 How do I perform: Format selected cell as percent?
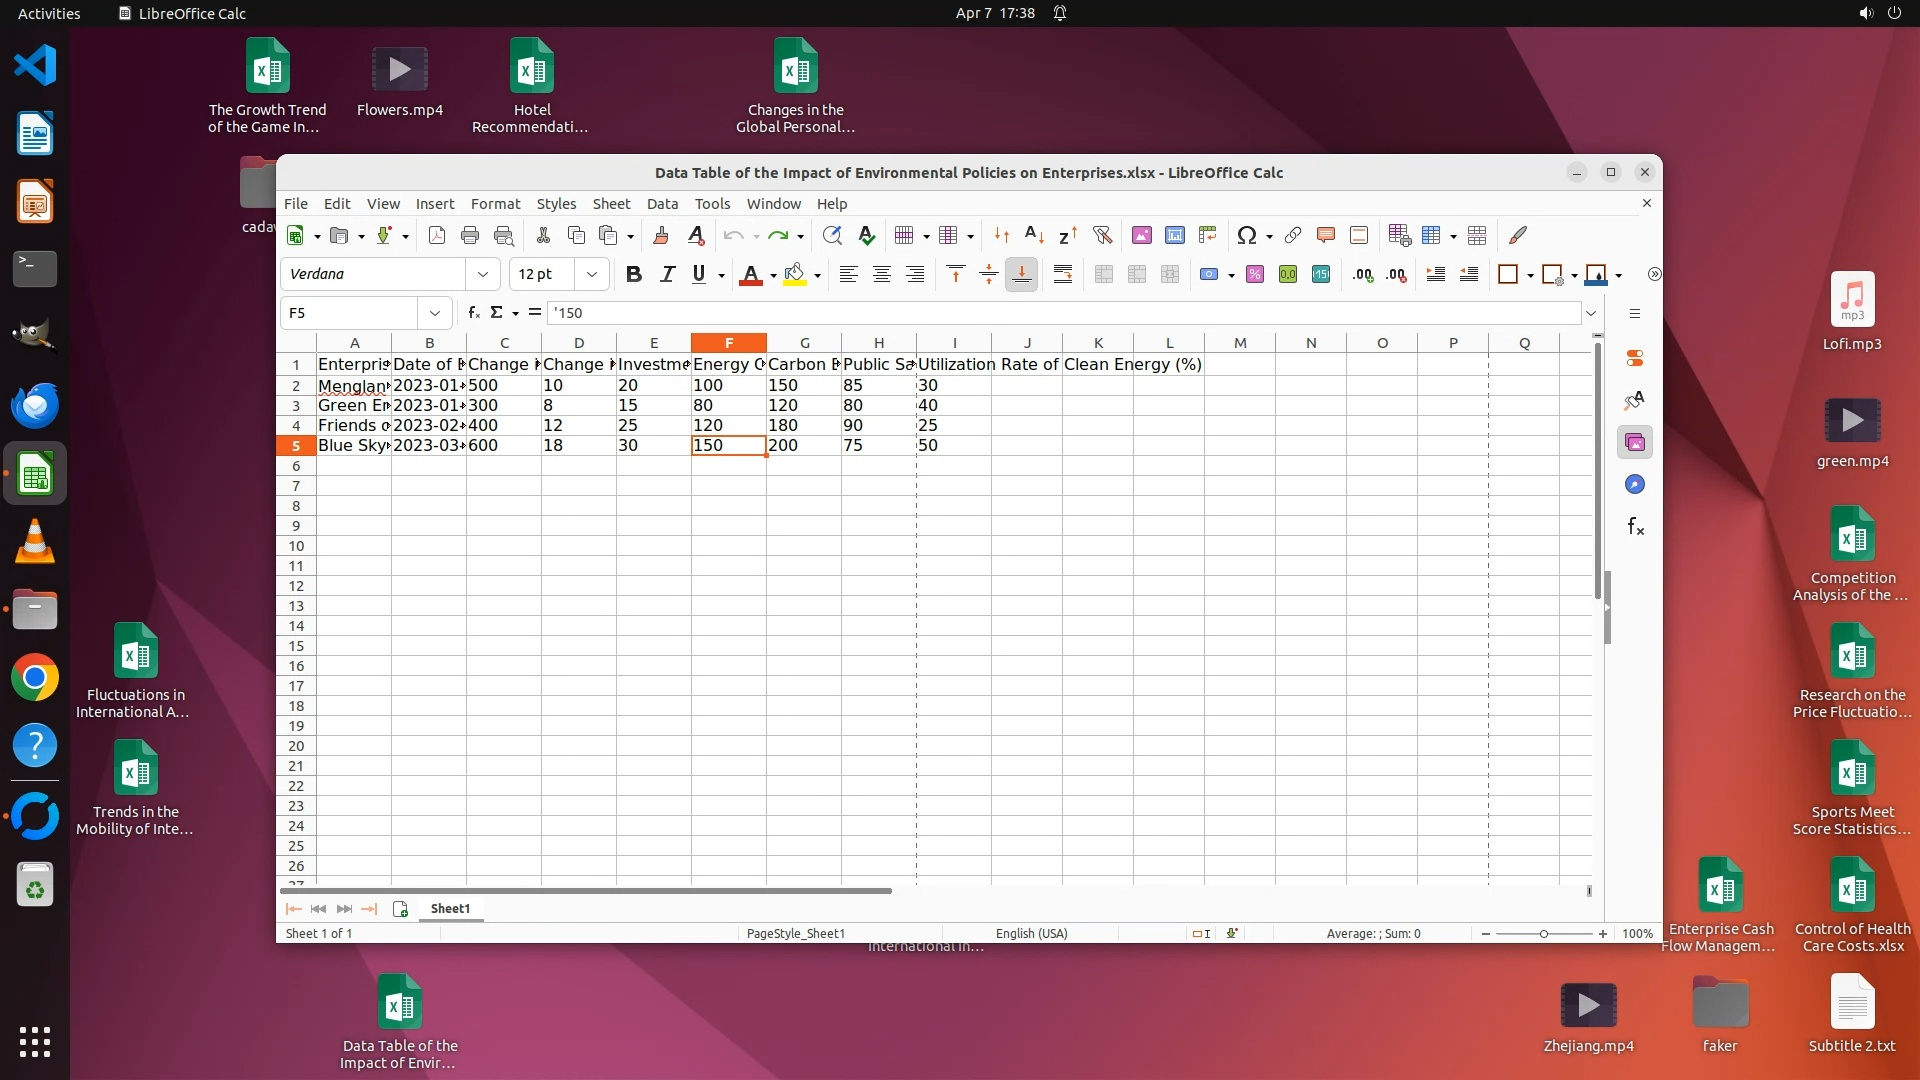pos(1255,275)
